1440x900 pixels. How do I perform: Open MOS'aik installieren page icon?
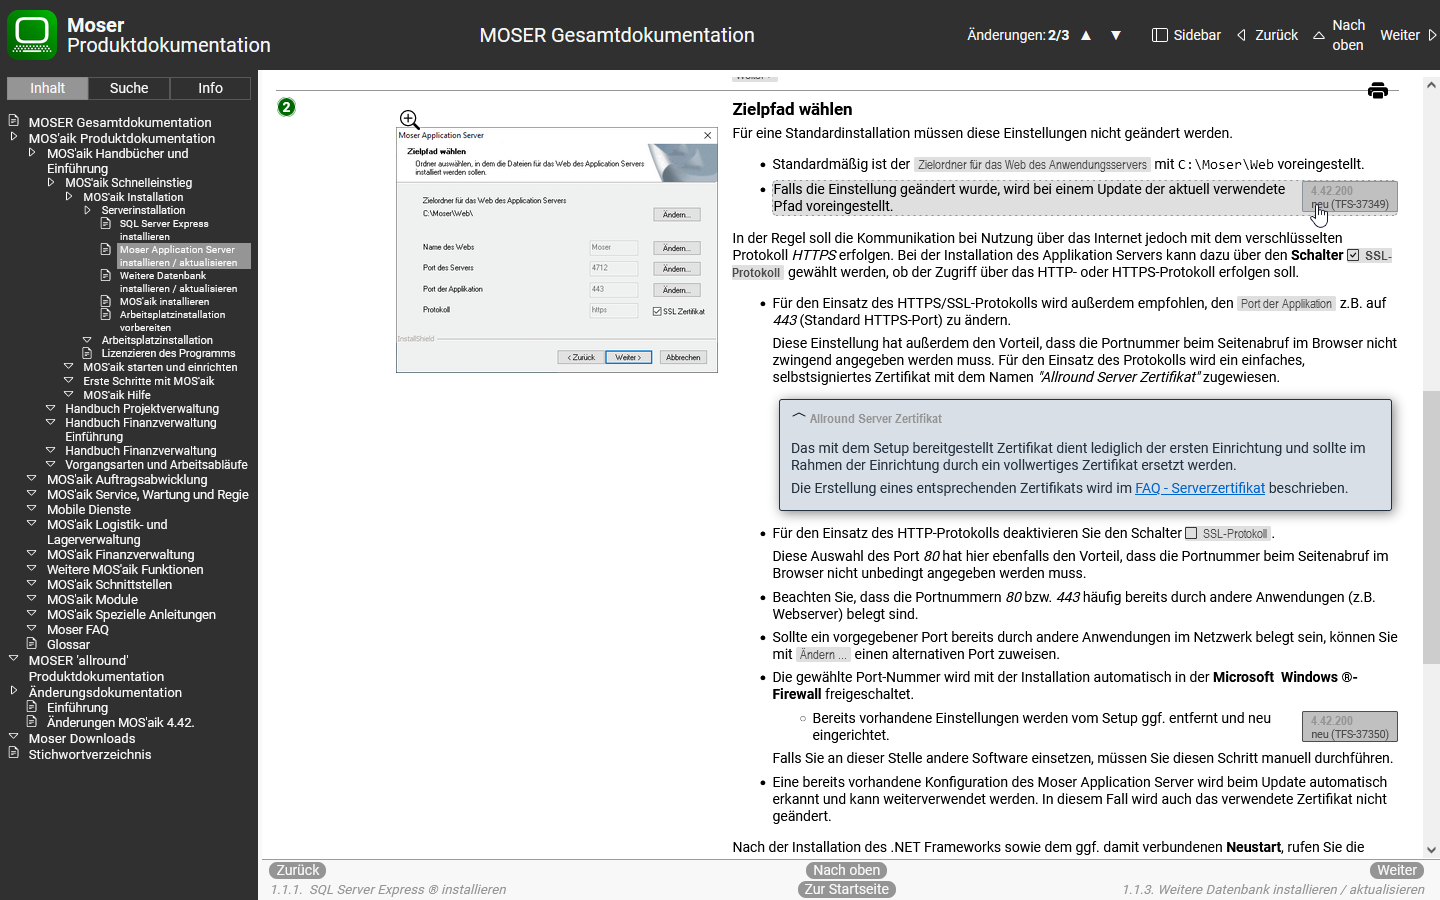pos(105,301)
